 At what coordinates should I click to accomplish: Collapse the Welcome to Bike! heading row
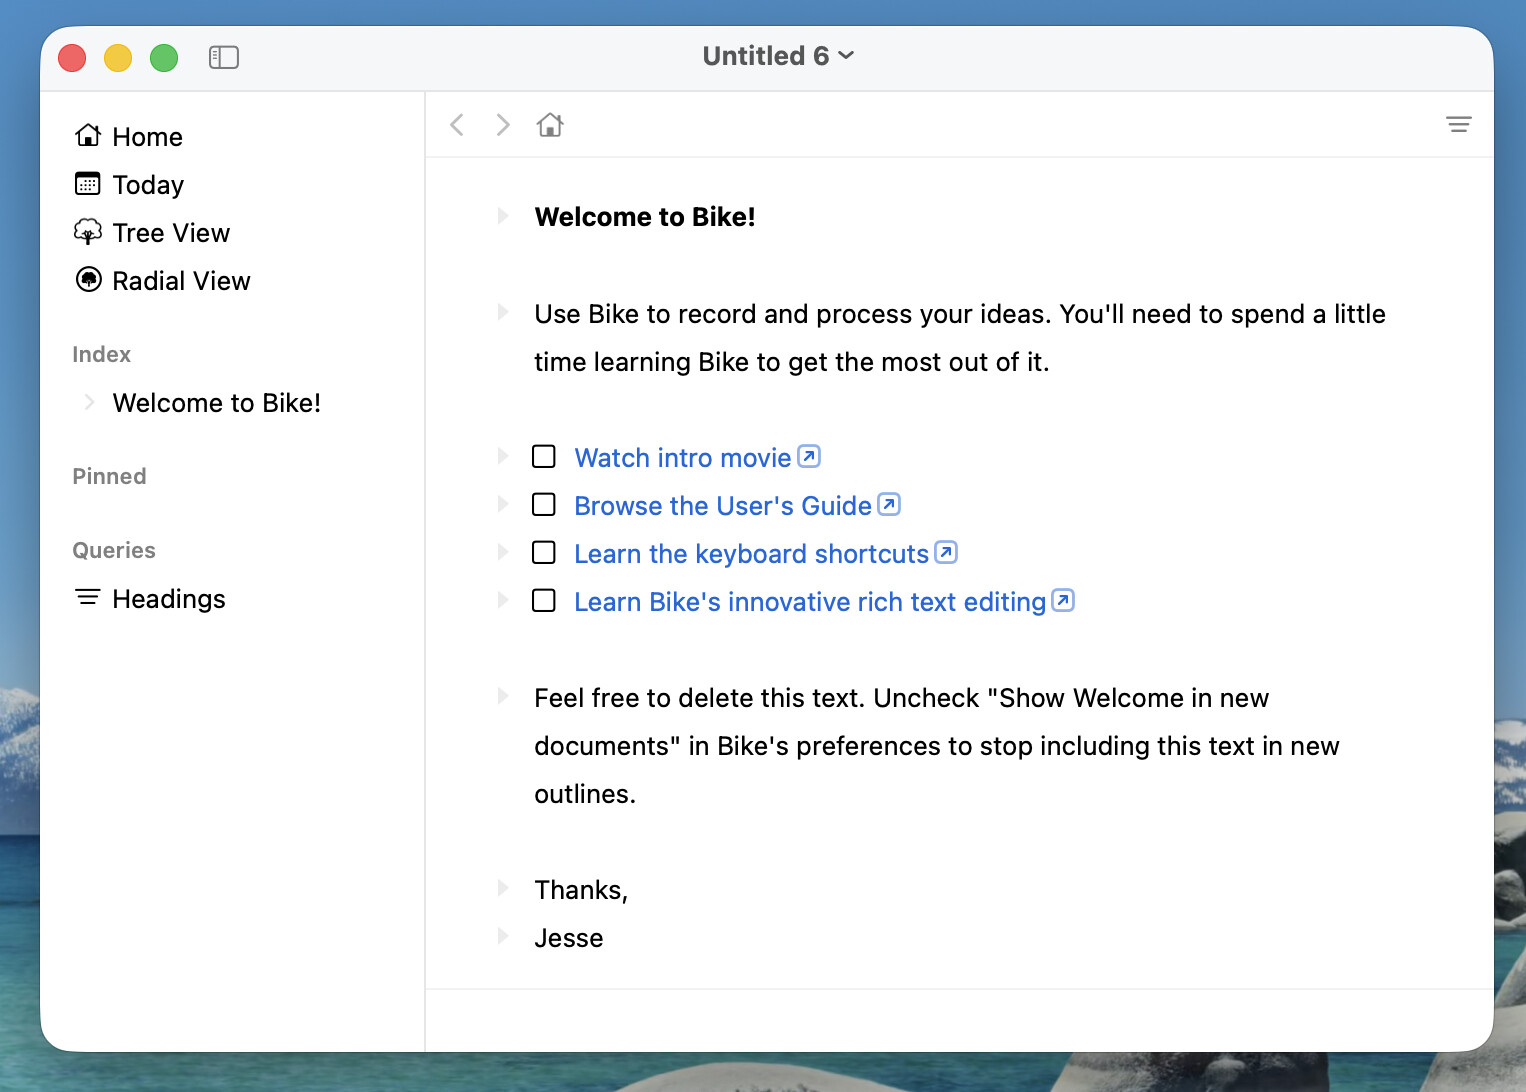pos(503,216)
